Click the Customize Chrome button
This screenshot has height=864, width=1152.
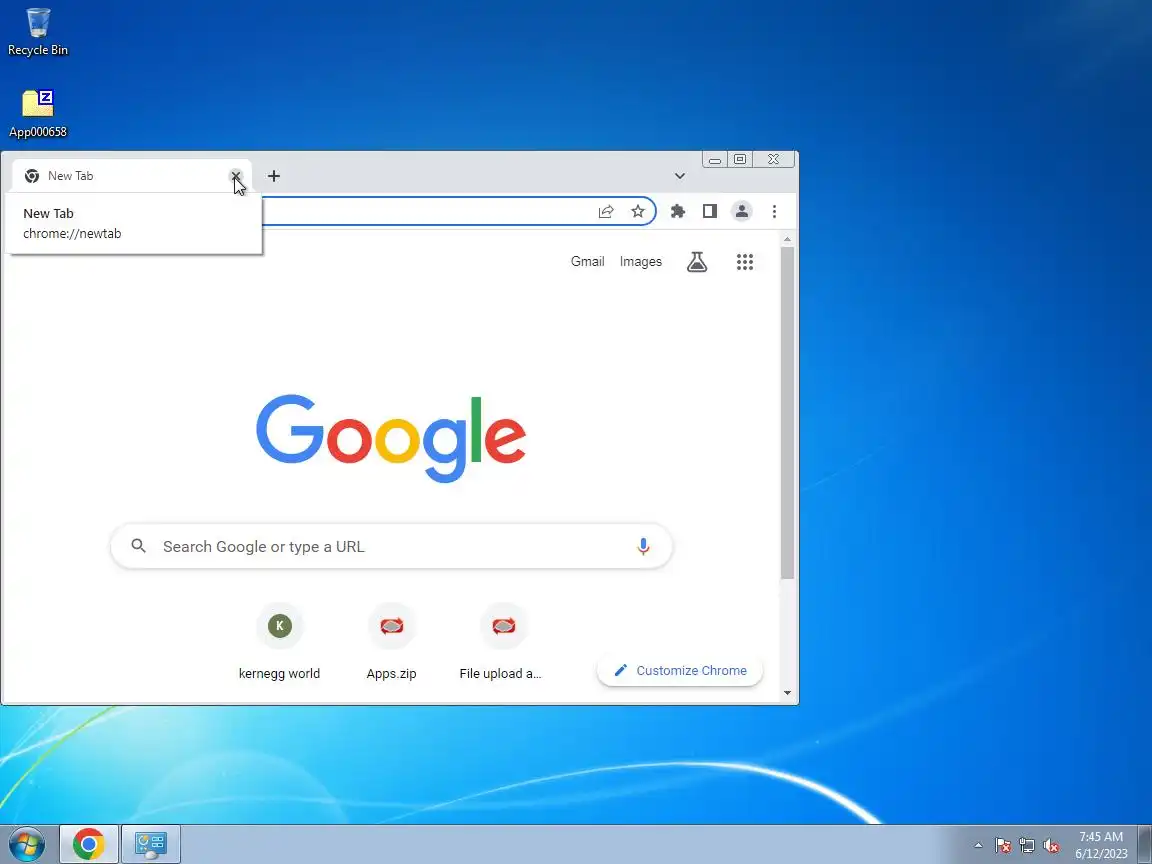(x=680, y=671)
